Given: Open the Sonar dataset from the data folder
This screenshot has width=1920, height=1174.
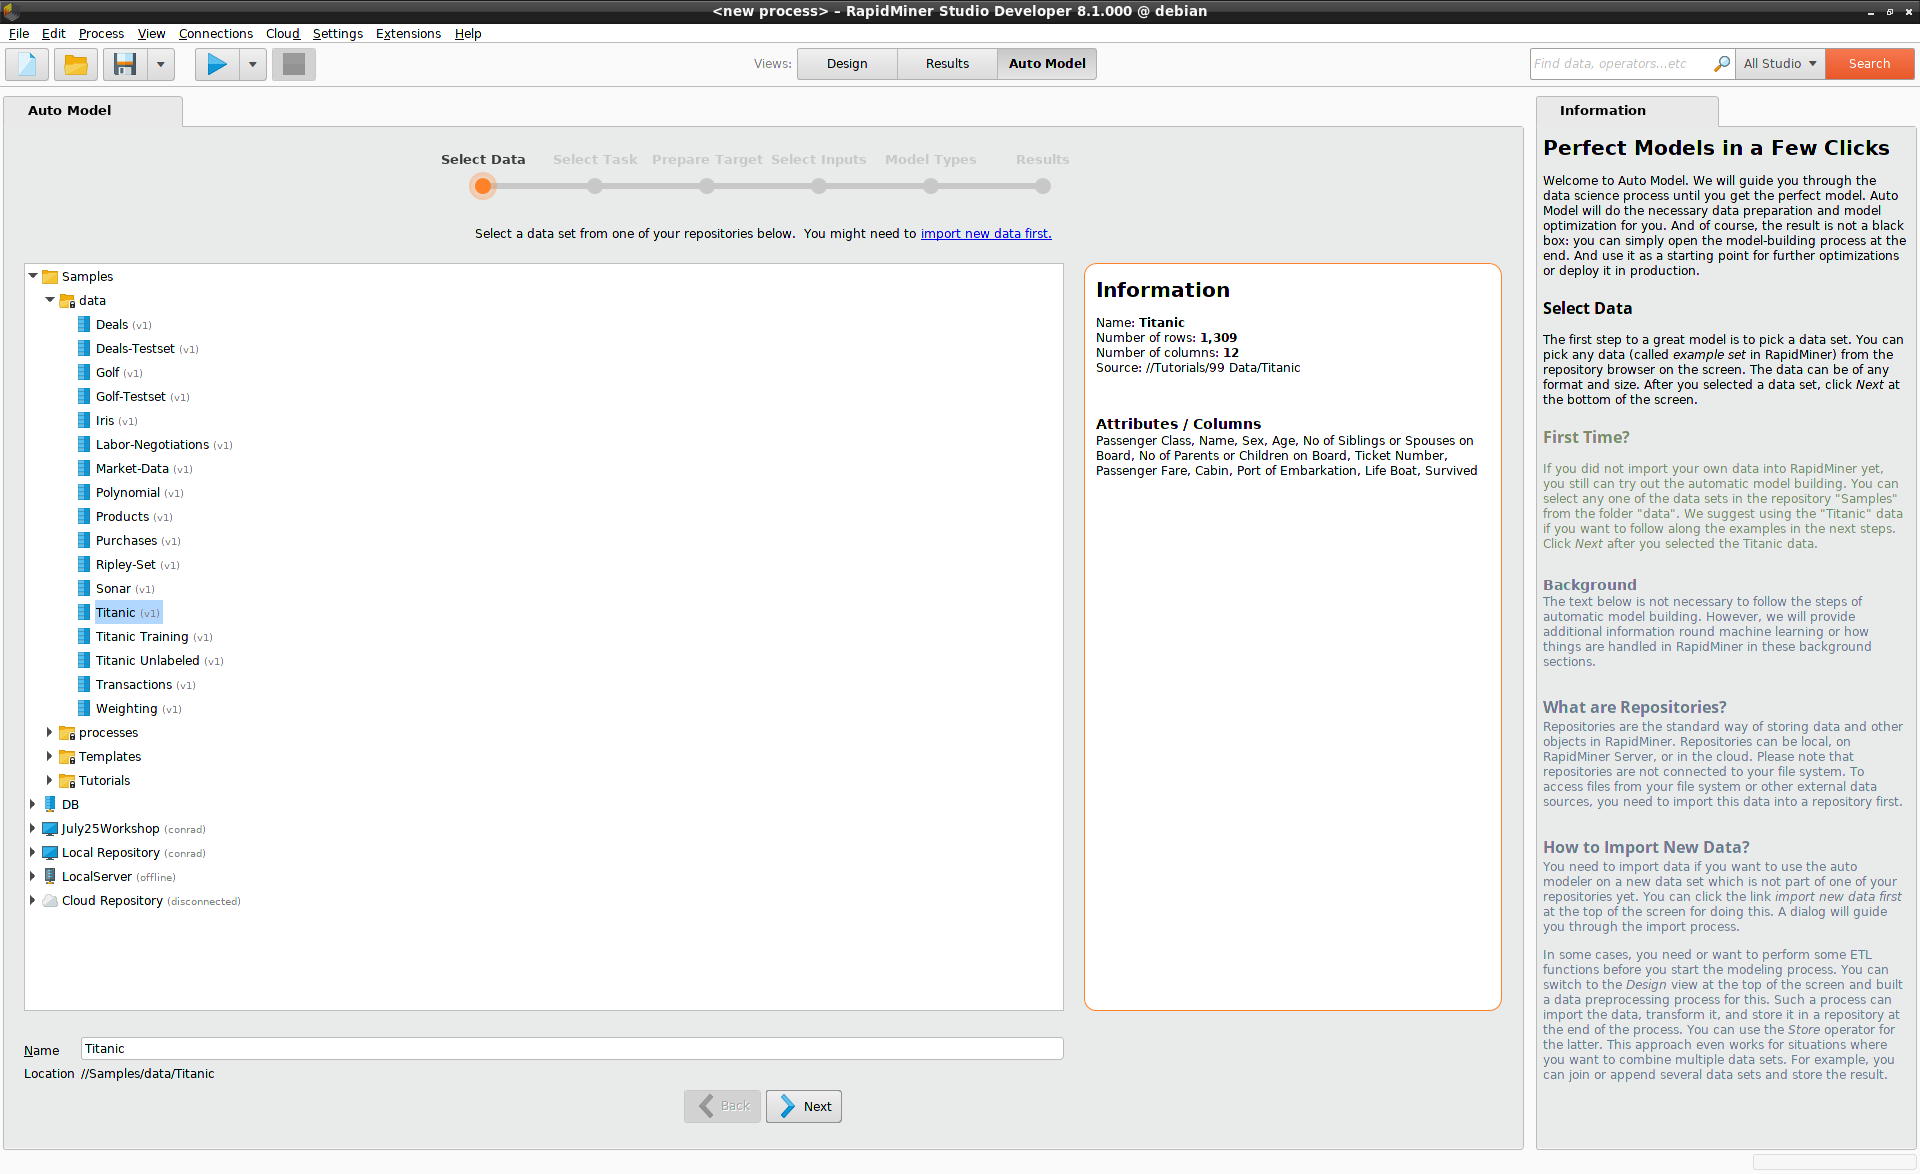Looking at the screenshot, I should pyautogui.click(x=113, y=588).
